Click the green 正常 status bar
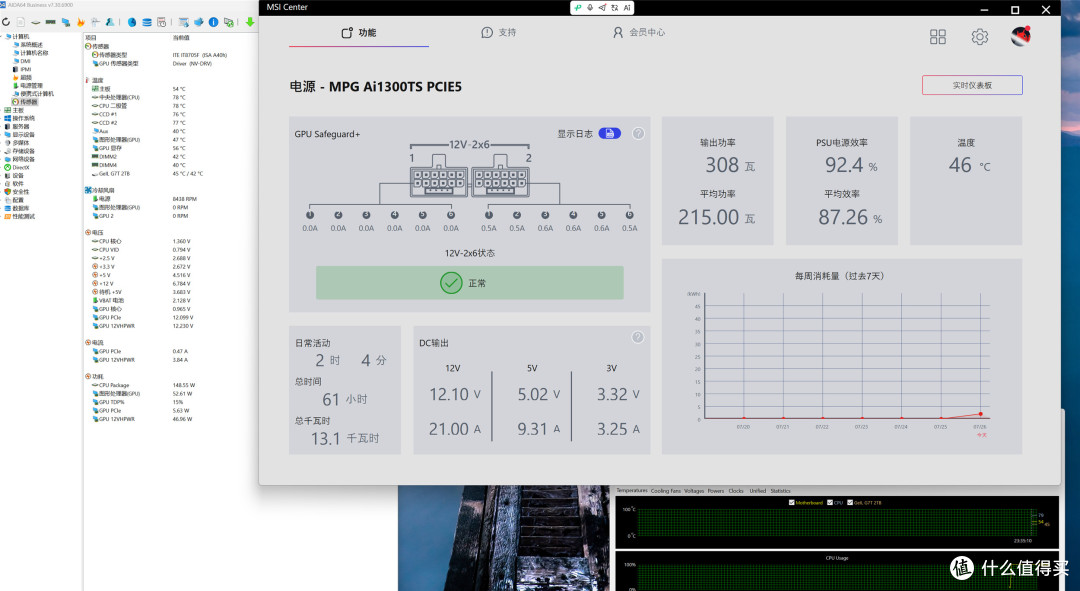 [470, 283]
